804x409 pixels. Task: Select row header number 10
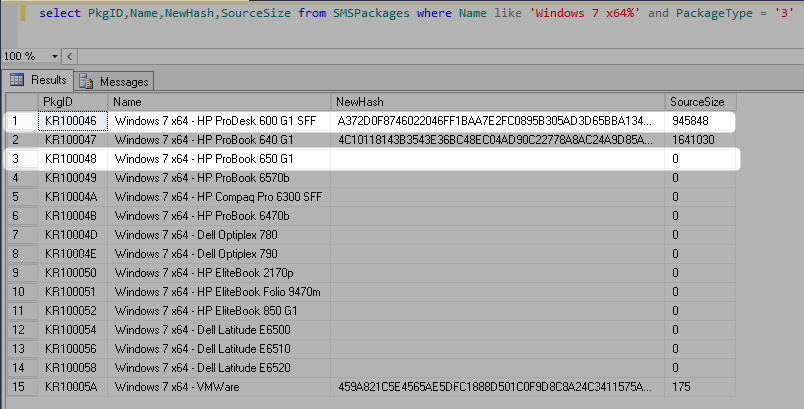[22, 292]
